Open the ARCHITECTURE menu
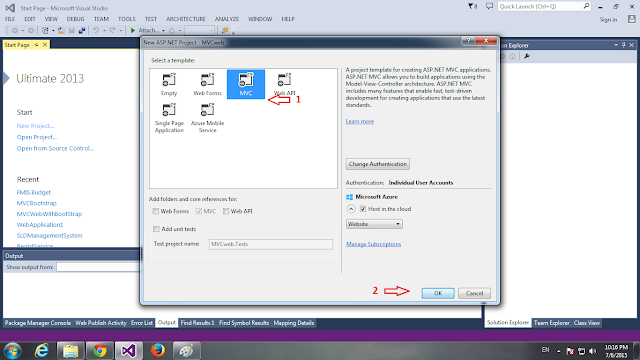The width and height of the screenshot is (640, 360). (x=186, y=19)
